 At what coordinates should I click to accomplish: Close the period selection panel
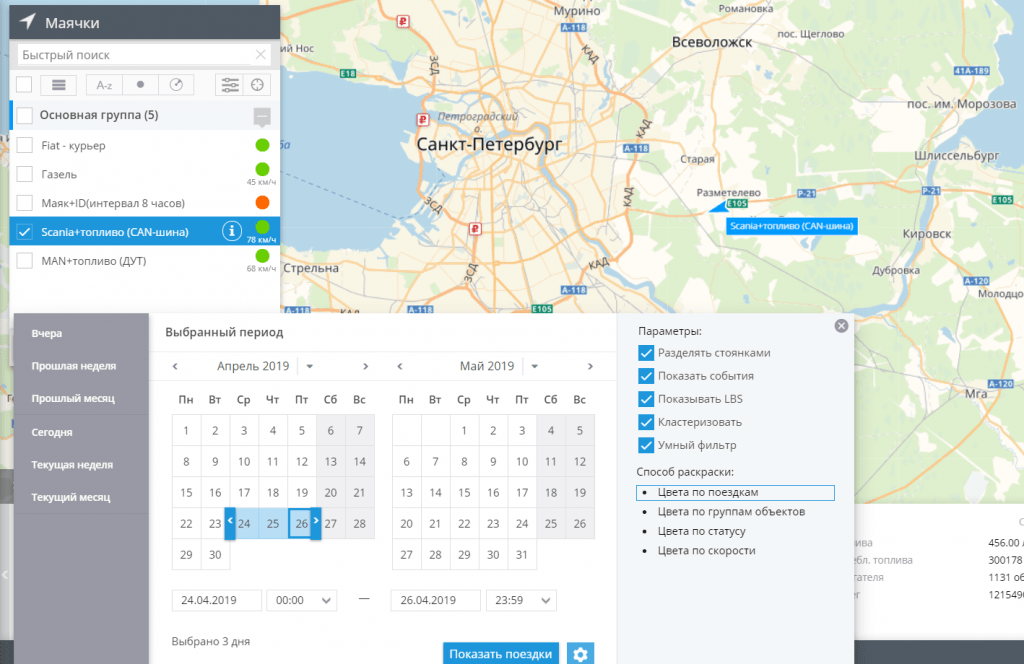[x=841, y=326]
